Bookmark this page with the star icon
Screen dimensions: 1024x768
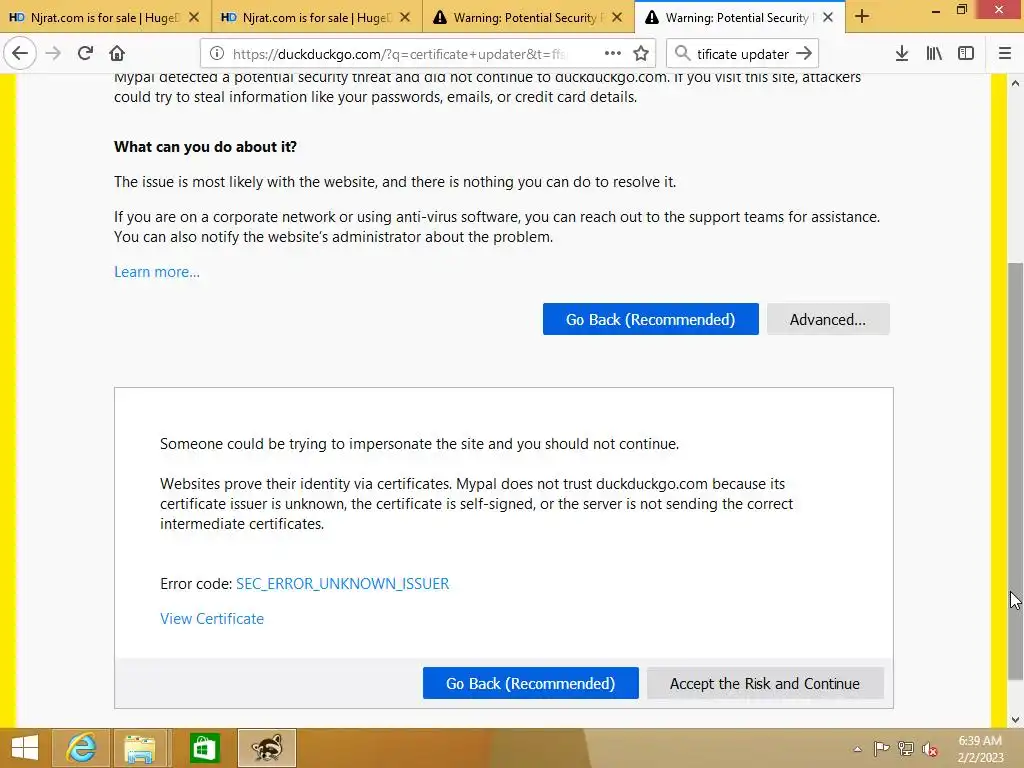pos(641,54)
